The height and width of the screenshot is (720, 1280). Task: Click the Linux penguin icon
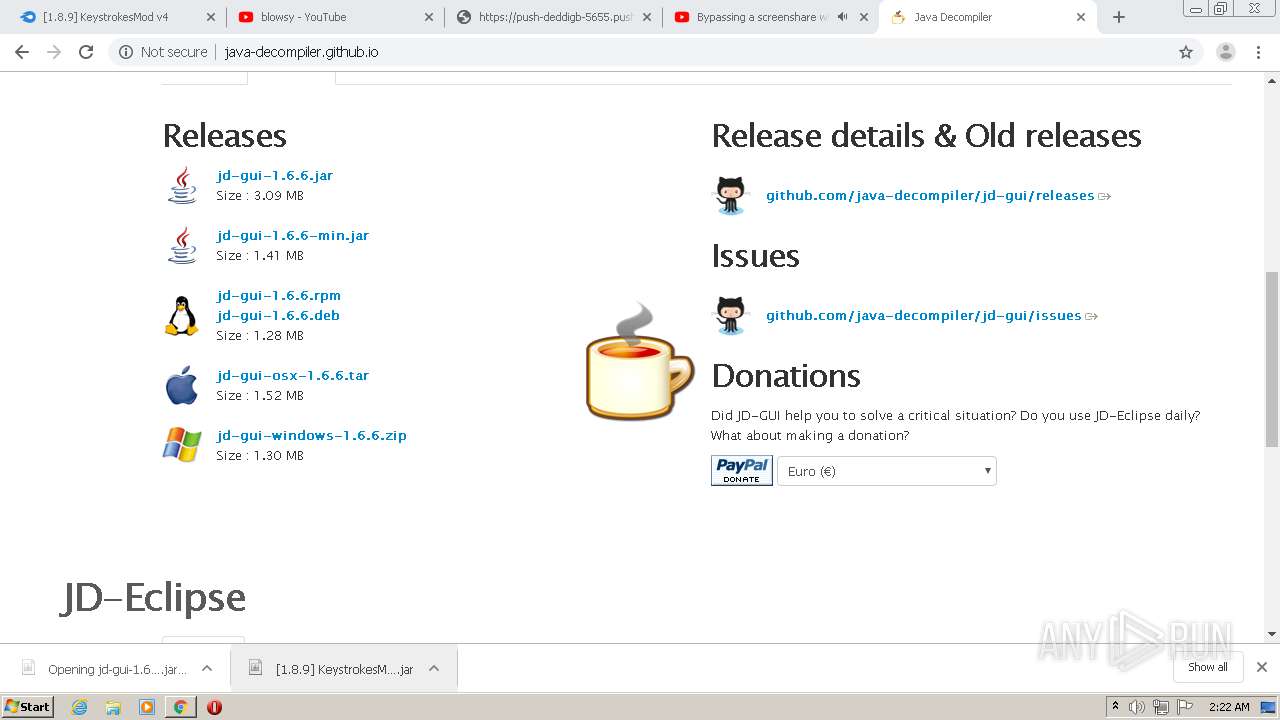click(182, 315)
